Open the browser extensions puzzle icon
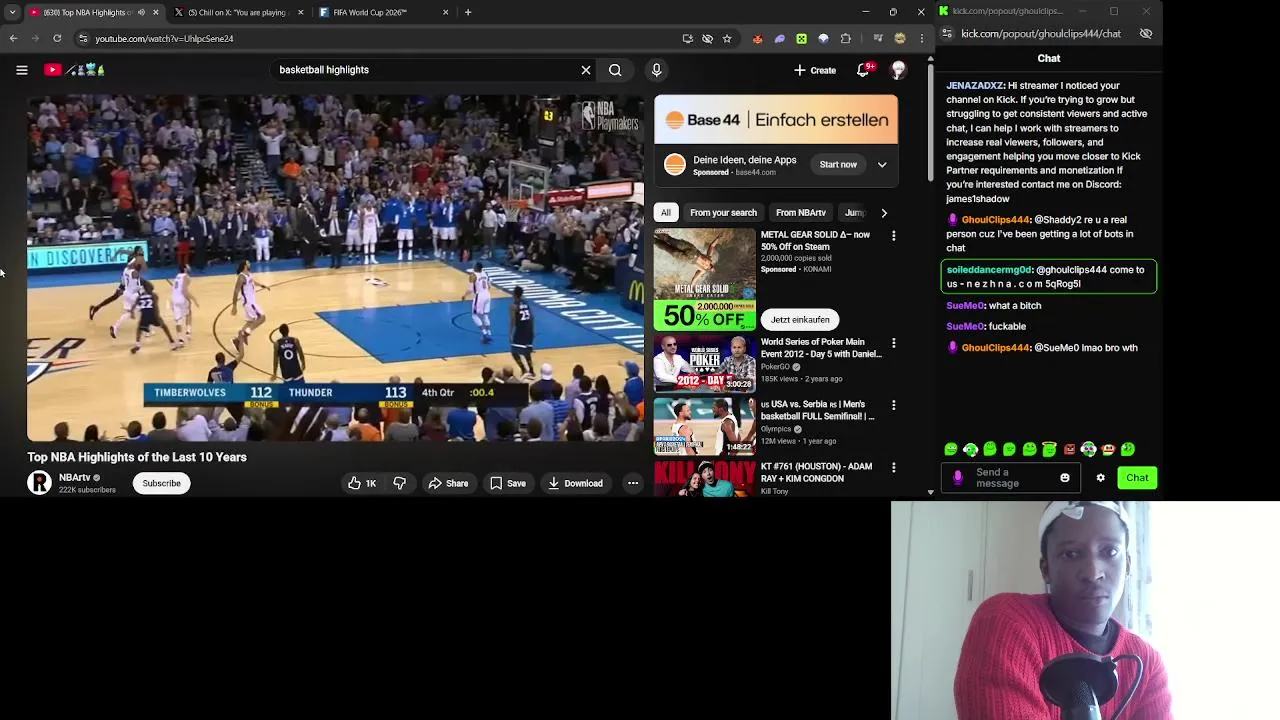 (x=846, y=38)
